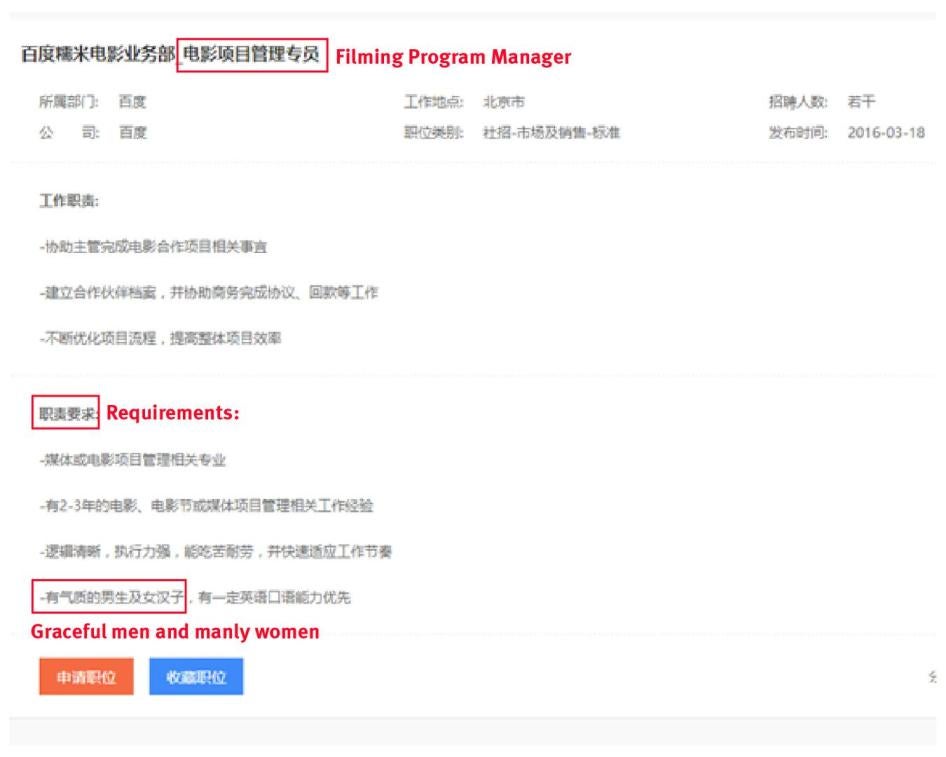Click the 百度 value beside 所属部门

(132, 102)
